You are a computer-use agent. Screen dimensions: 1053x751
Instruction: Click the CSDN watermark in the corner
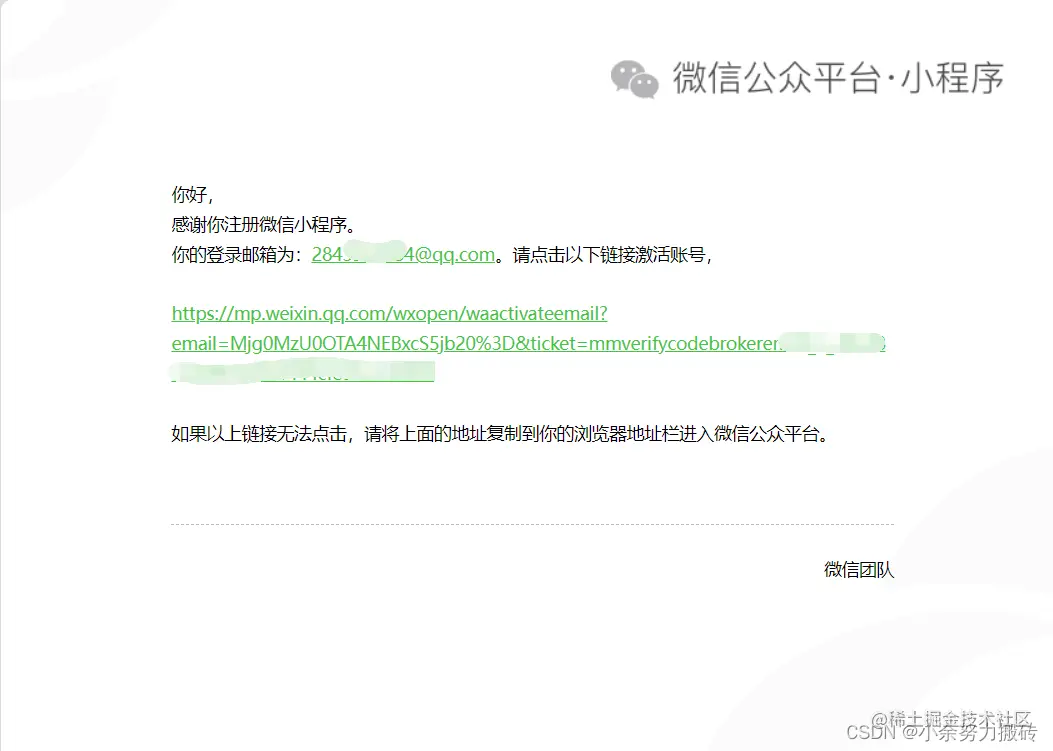click(871, 732)
